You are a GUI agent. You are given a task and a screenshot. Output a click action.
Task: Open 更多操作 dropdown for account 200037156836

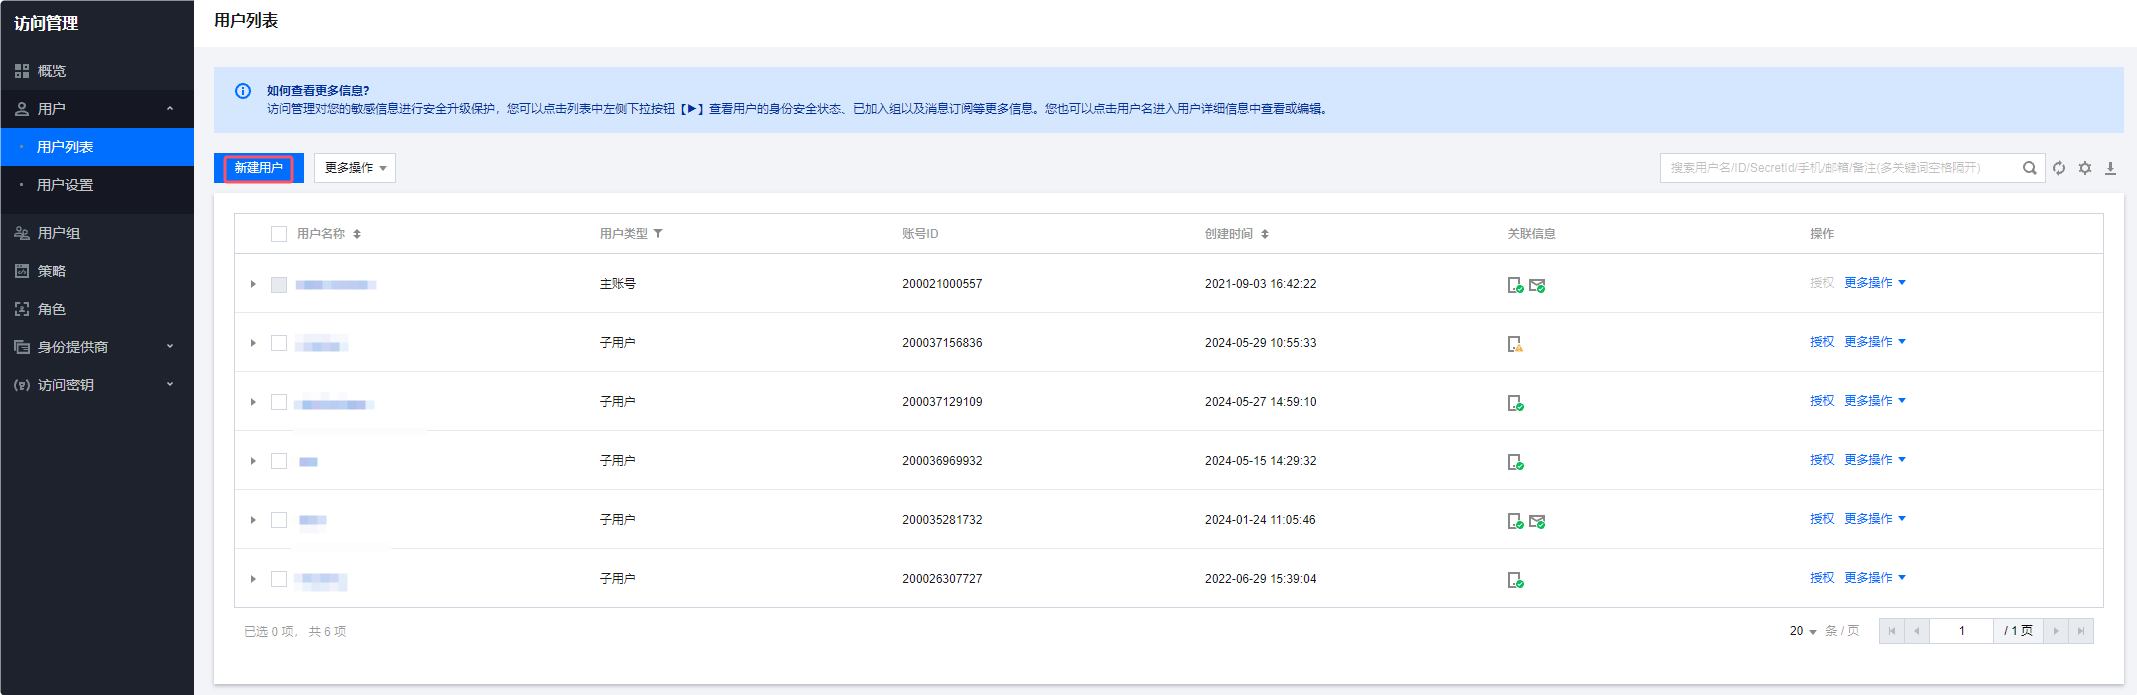(x=1875, y=342)
